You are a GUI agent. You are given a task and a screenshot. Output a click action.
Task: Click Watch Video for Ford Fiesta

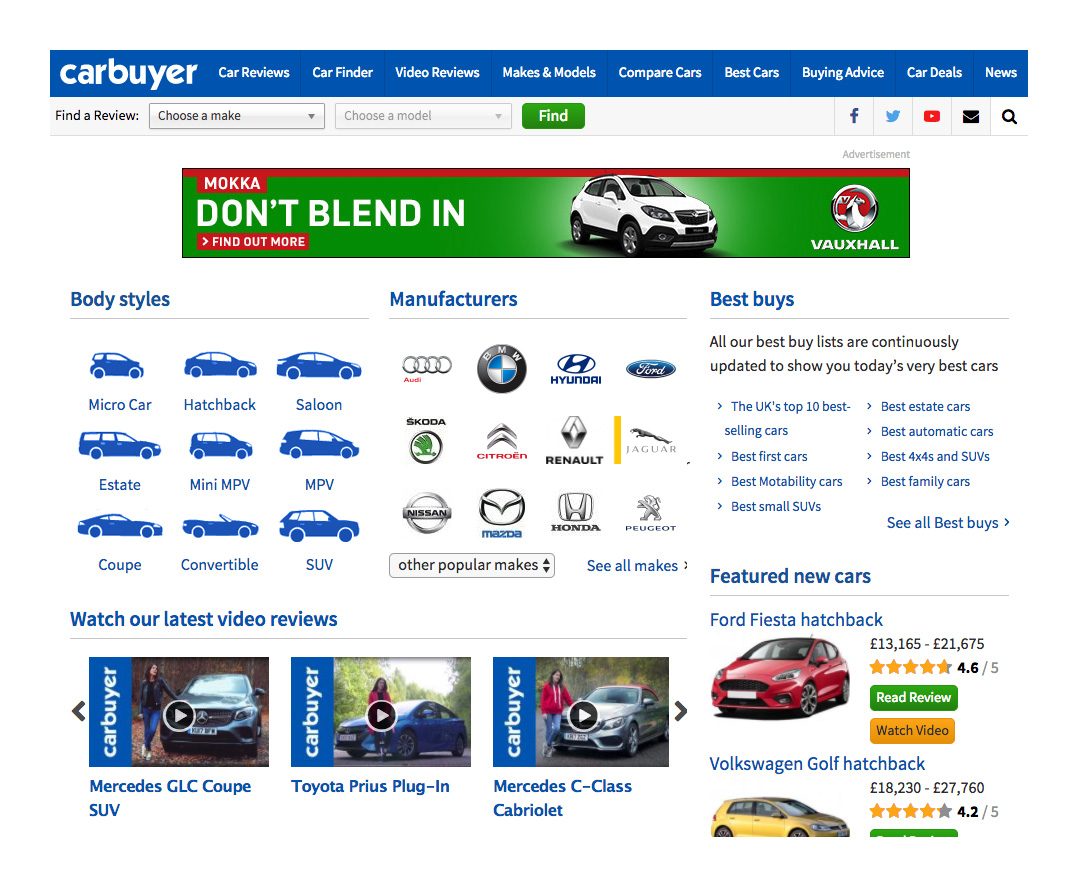pyautogui.click(x=912, y=731)
